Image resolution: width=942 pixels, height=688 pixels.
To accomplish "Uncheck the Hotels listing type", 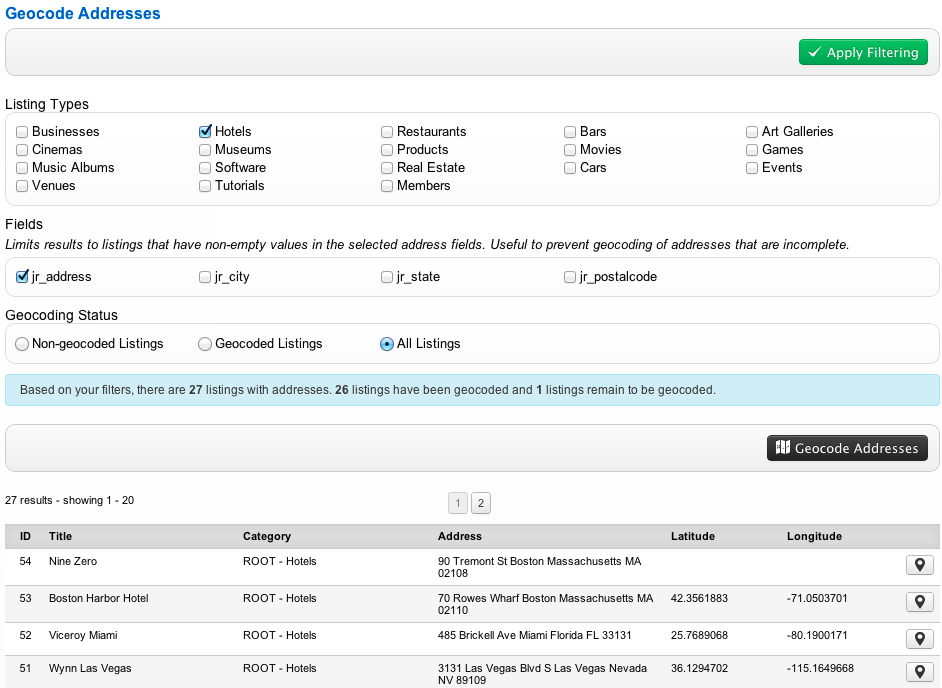I will pos(205,131).
